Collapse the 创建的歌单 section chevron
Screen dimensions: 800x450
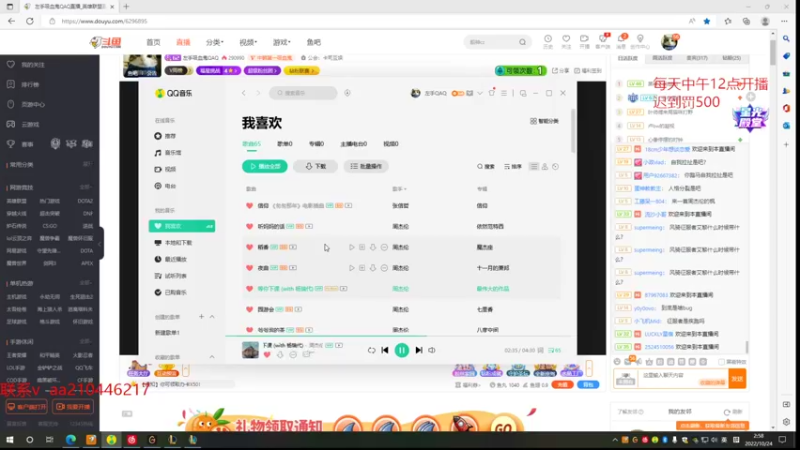[x=212, y=317]
